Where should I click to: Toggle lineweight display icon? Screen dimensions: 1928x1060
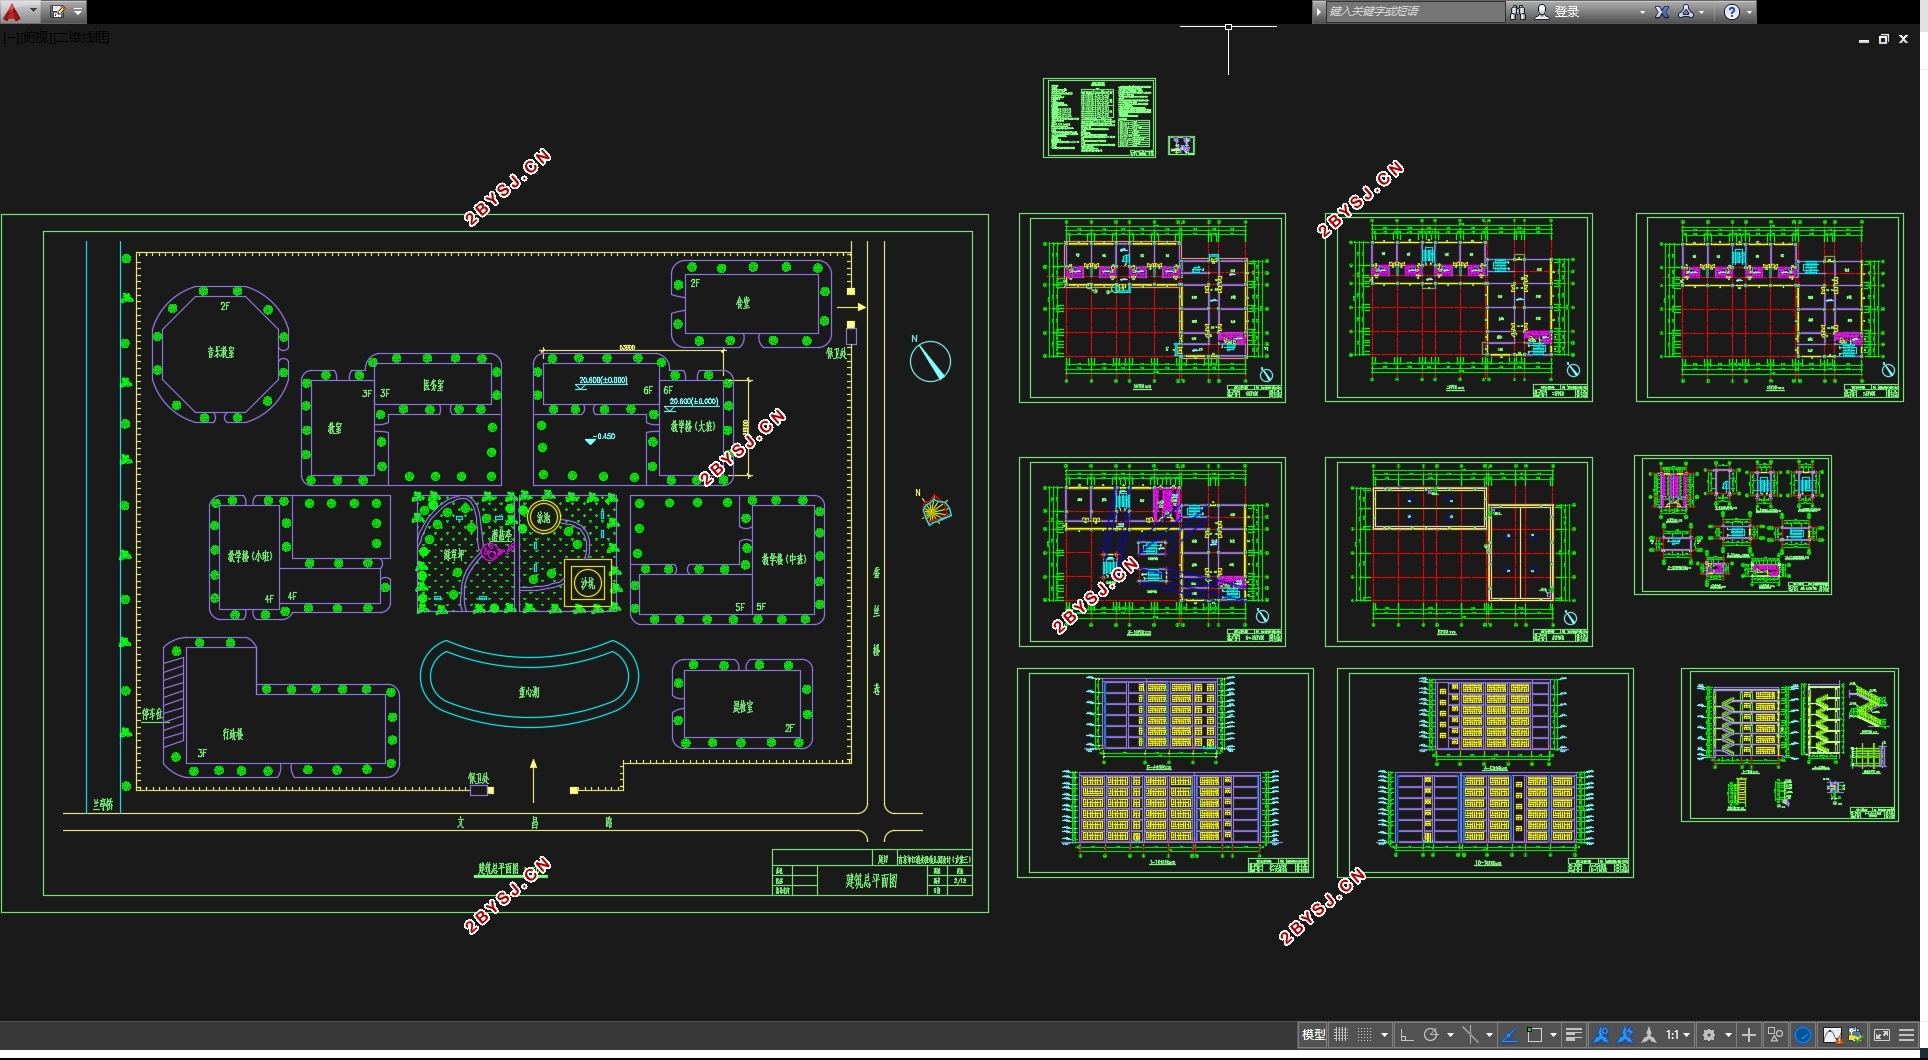[x=1573, y=1035]
